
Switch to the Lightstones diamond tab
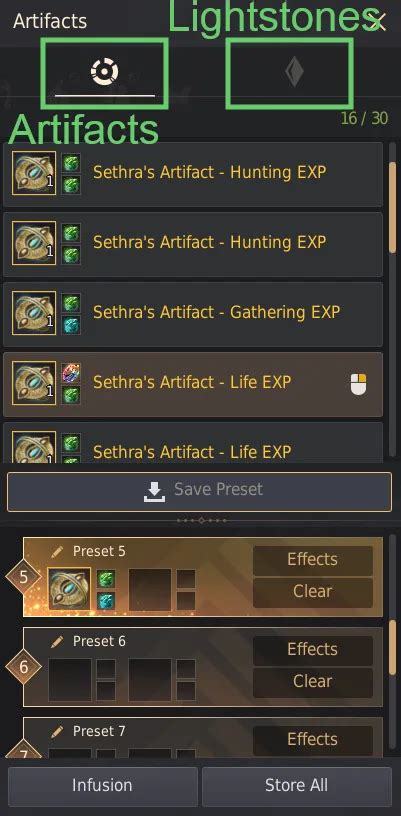coord(294,72)
